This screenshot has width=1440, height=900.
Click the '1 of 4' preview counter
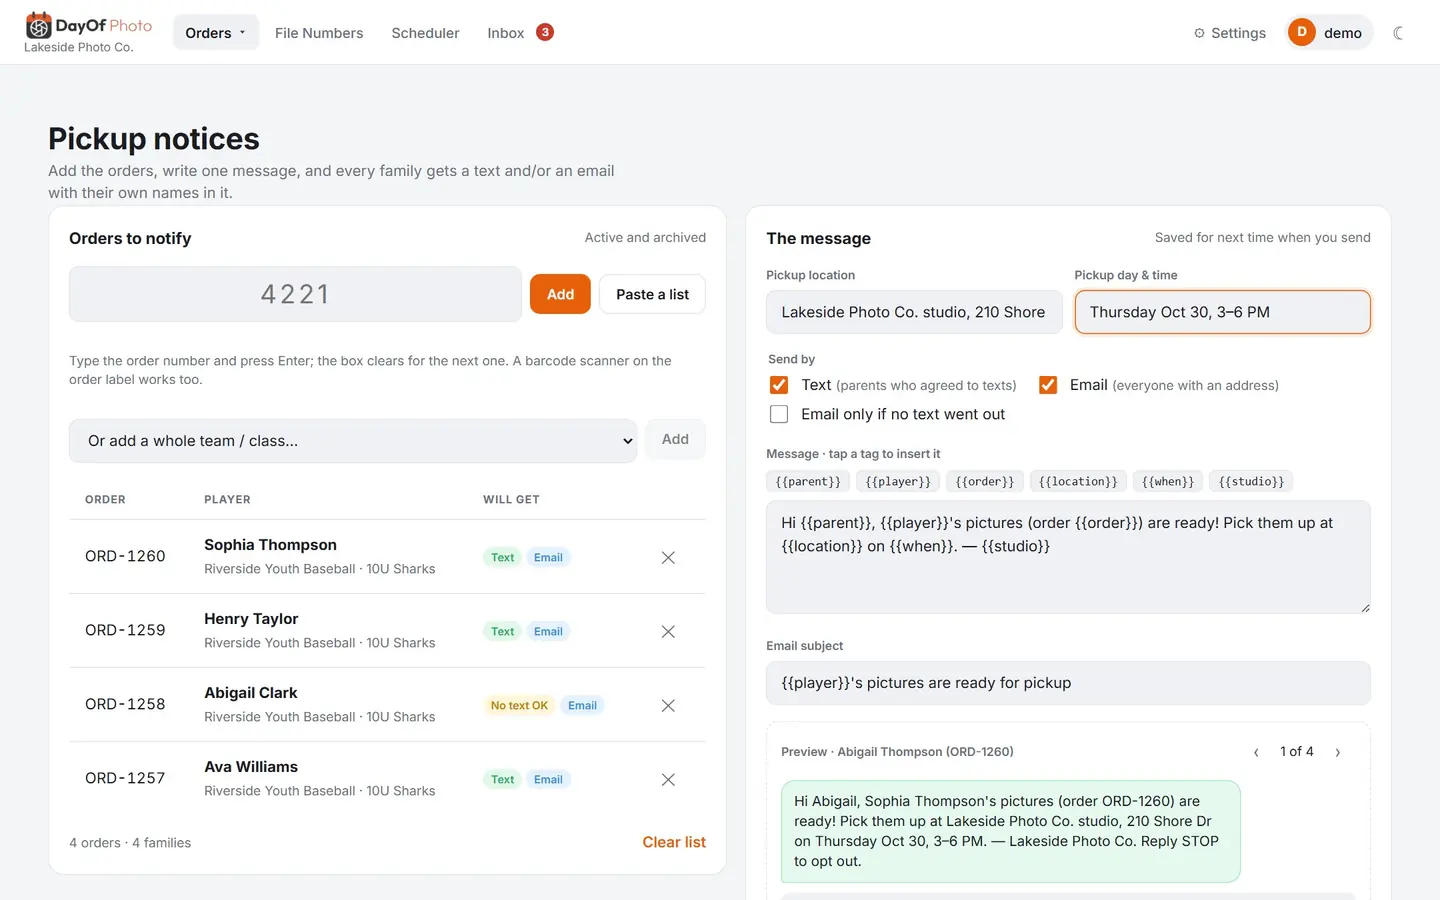click(x=1297, y=751)
